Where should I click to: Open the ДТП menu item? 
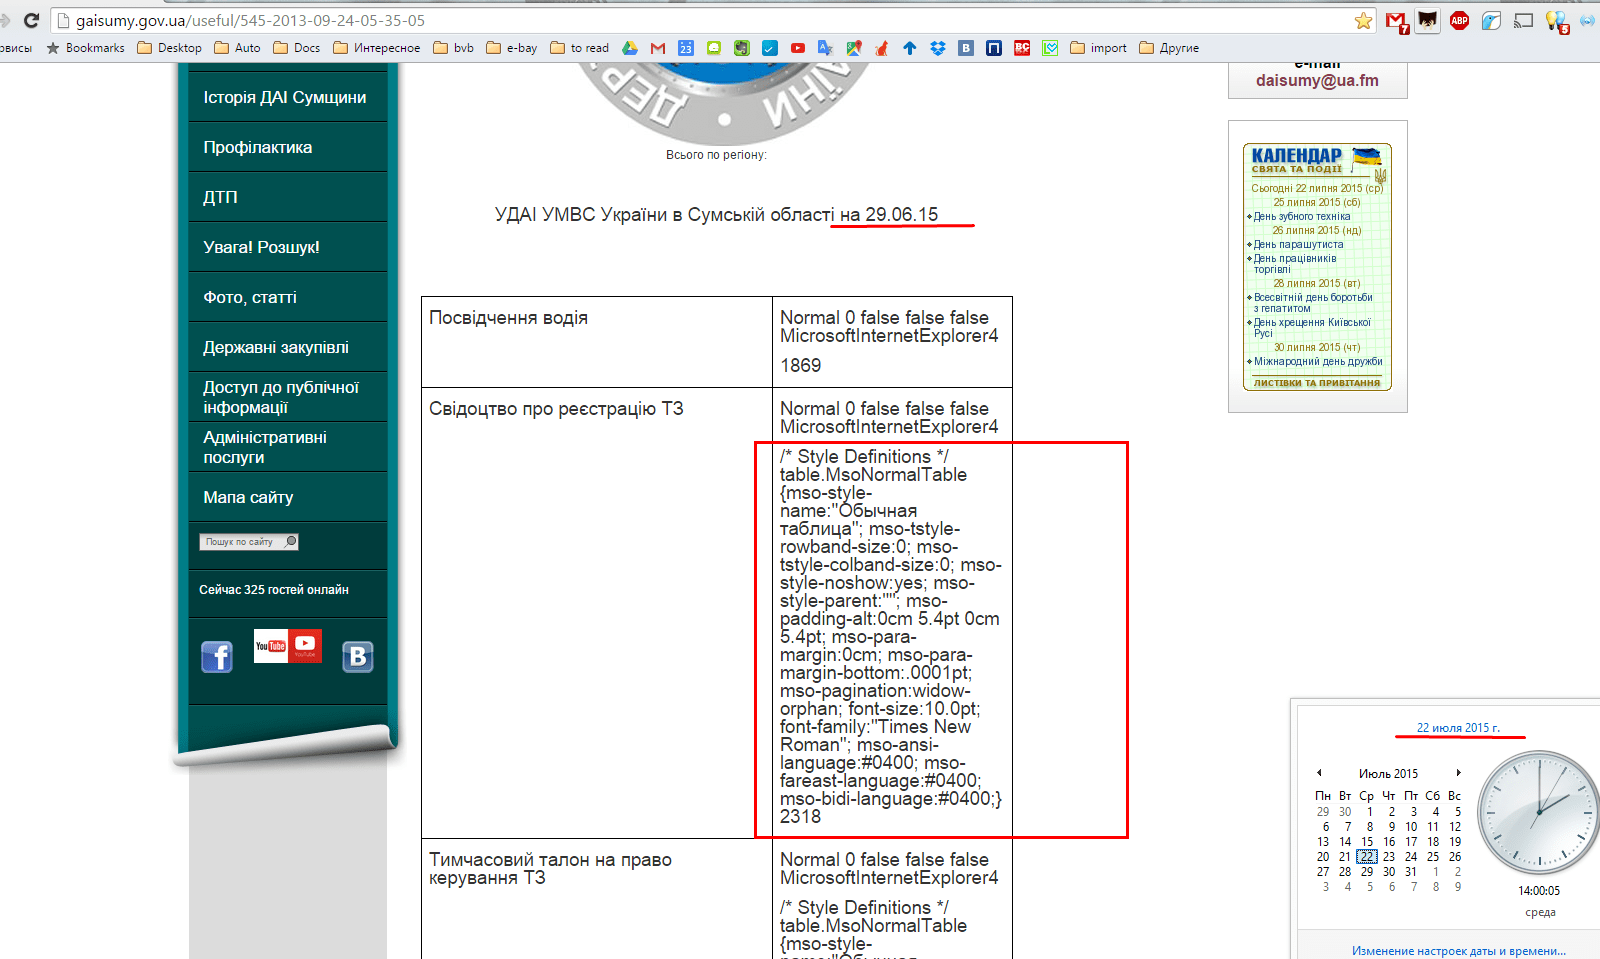pyautogui.click(x=288, y=197)
